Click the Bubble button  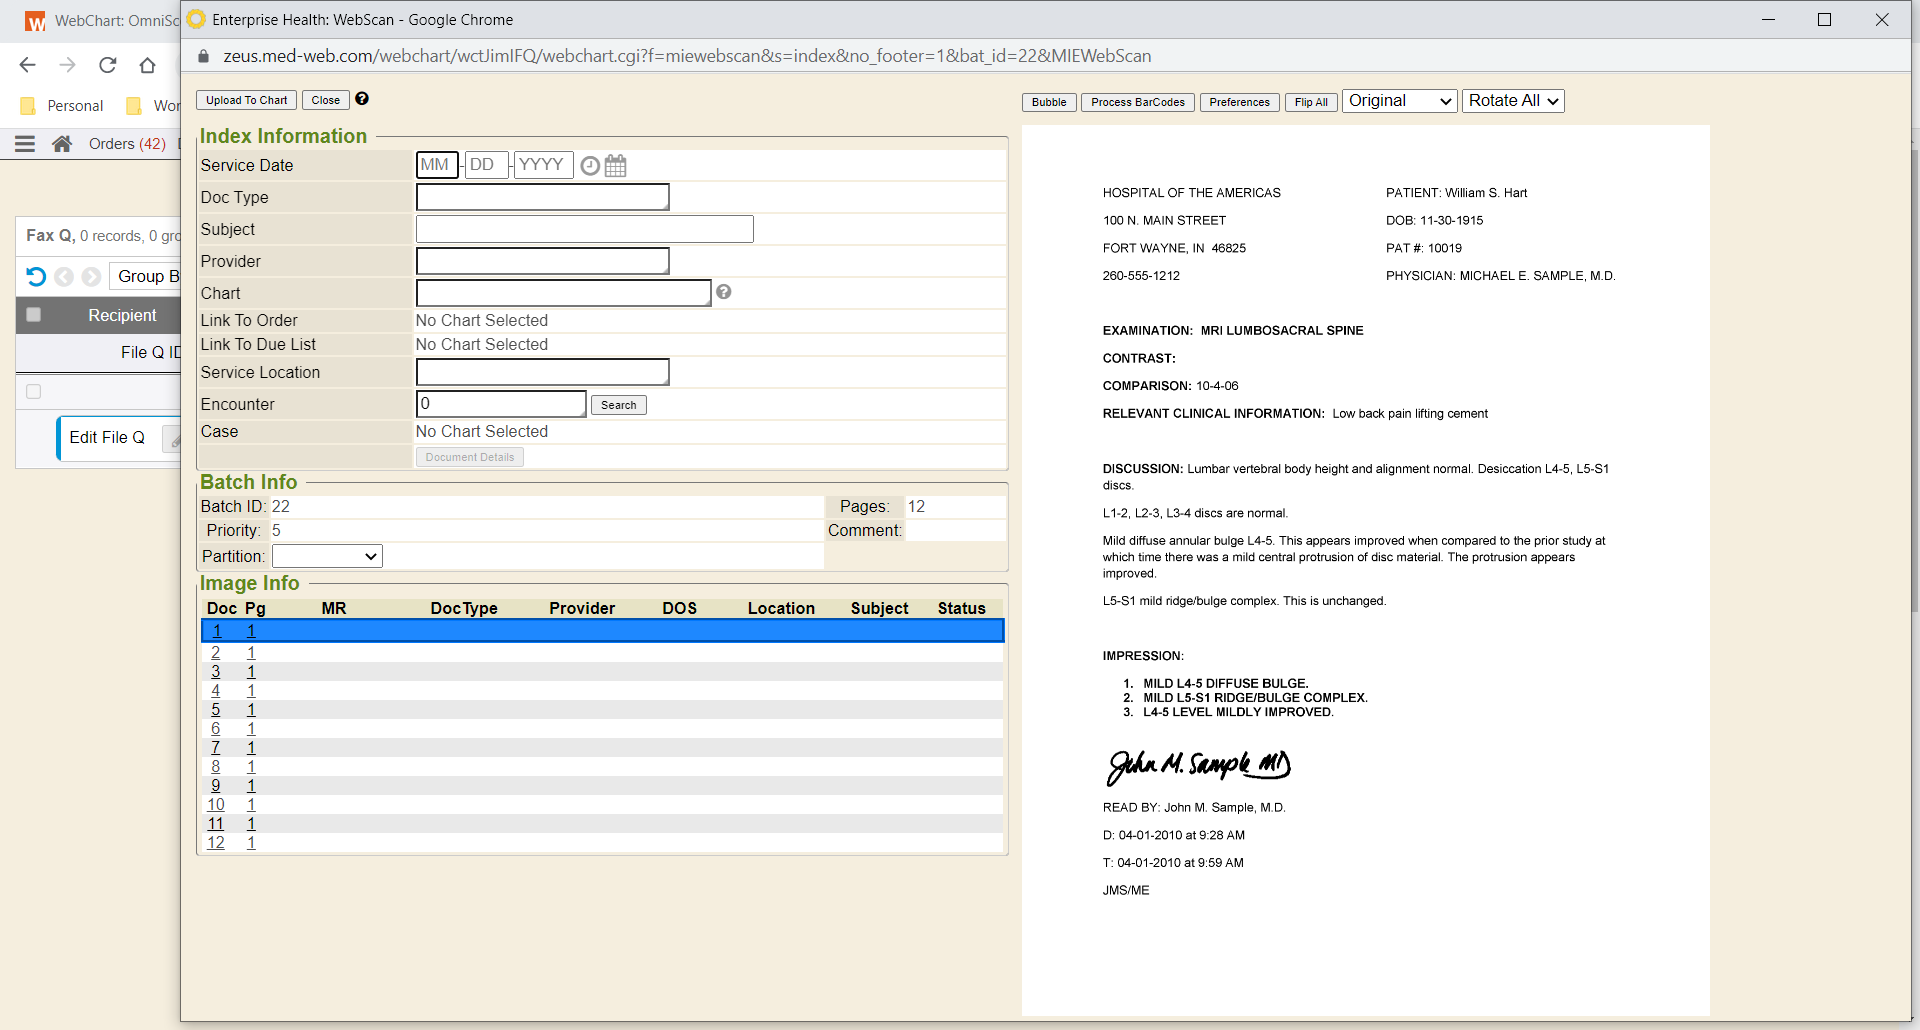click(x=1049, y=102)
